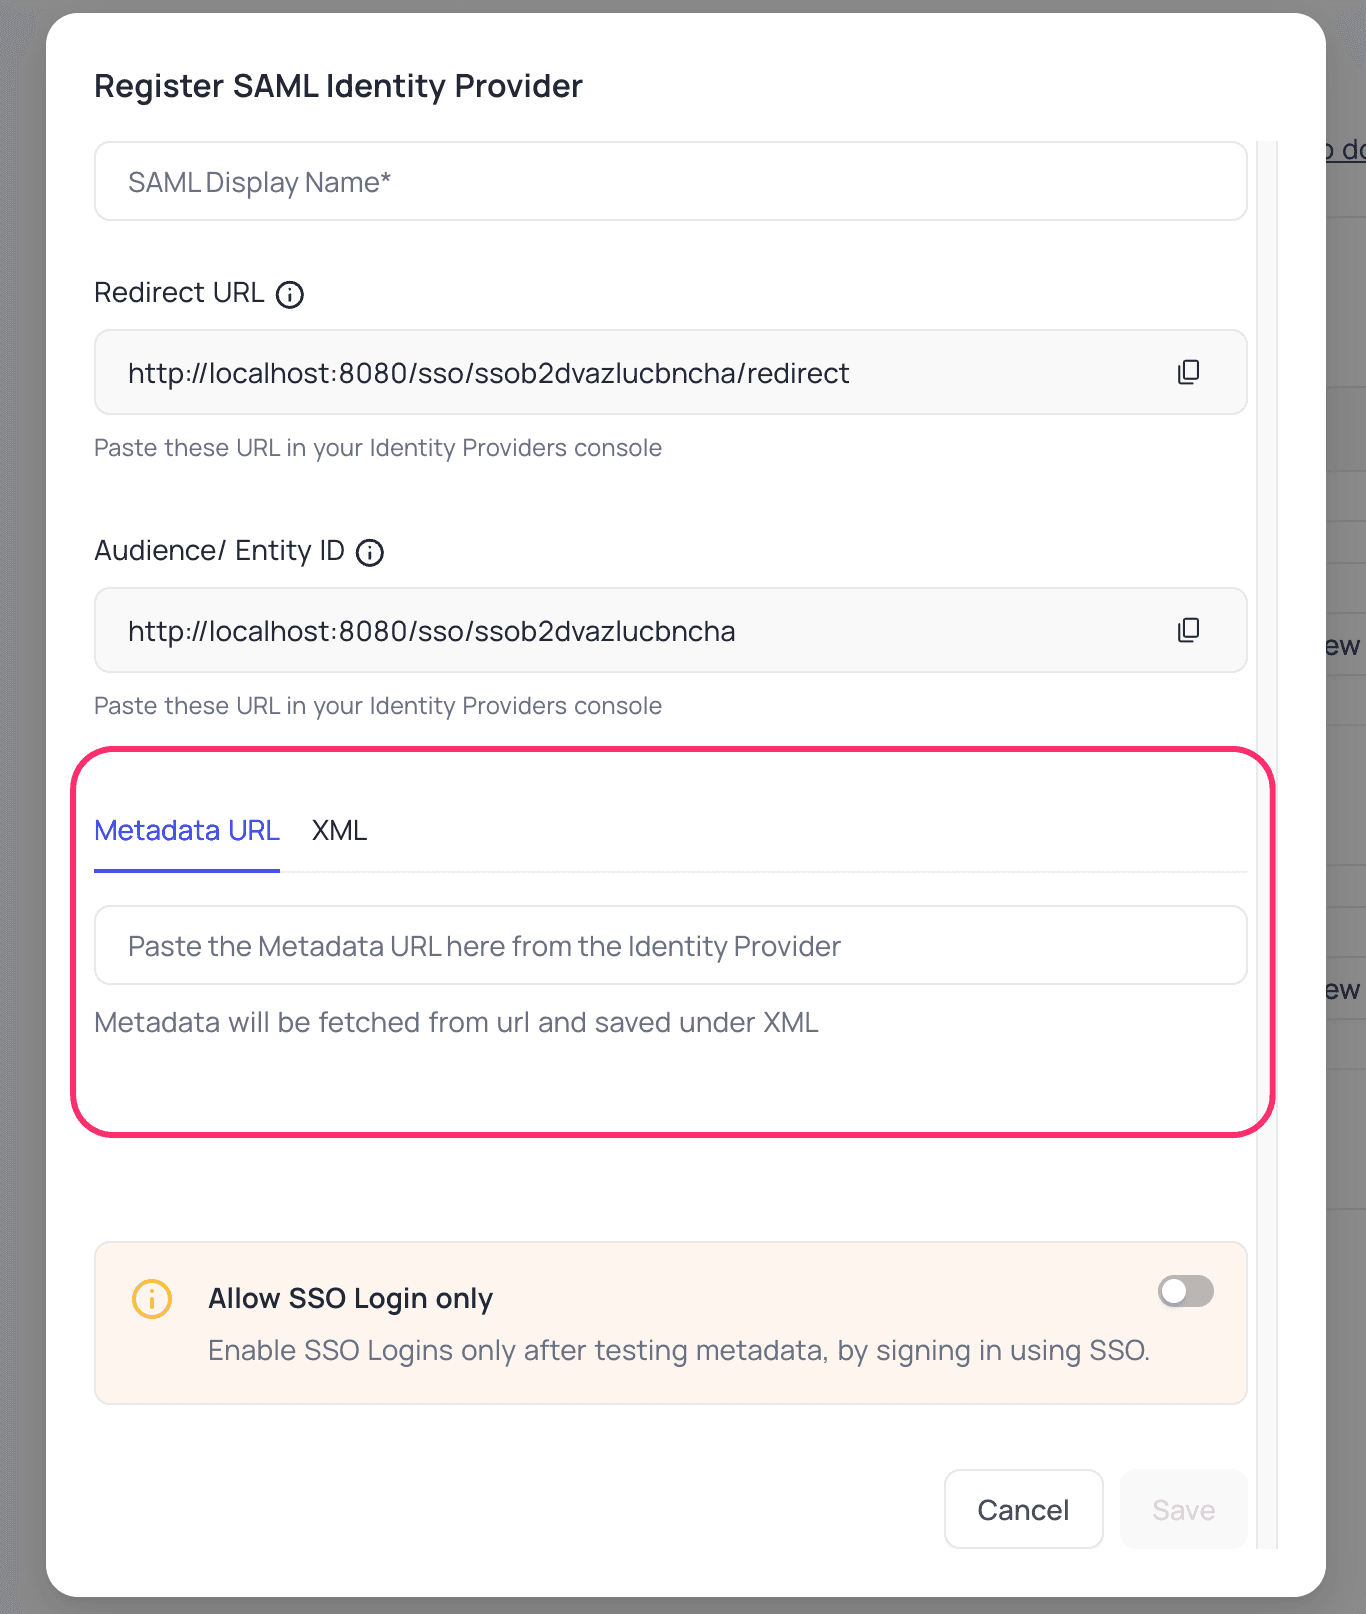Click the circled info symbol after Redirect URL label
The height and width of the screenshot is (1614, 1366).
tap(289, 294)
